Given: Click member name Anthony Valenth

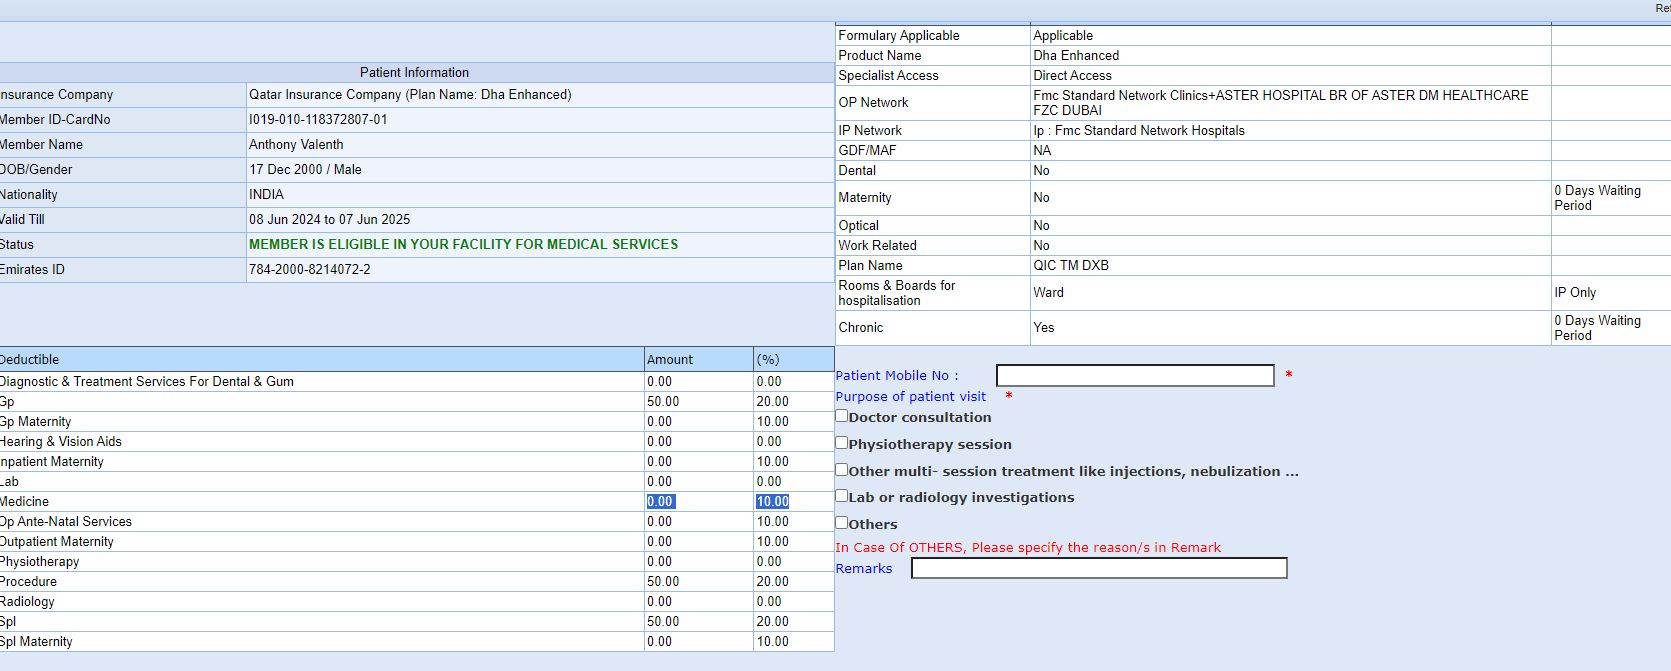Looking at the screenshot, I should tap(296, 145).
